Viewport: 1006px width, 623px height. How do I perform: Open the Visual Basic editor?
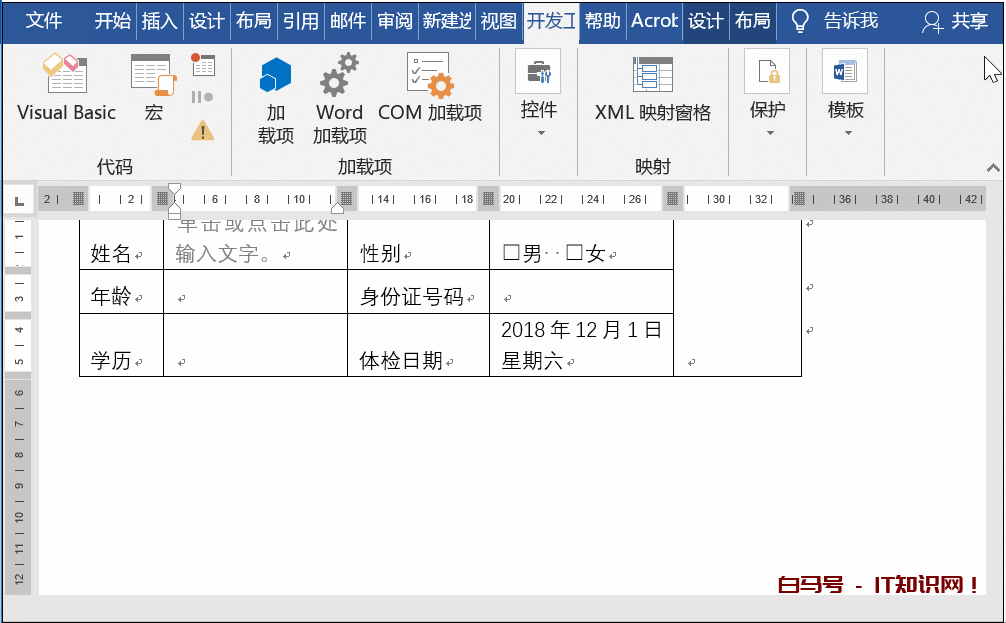tap(66, 88)
